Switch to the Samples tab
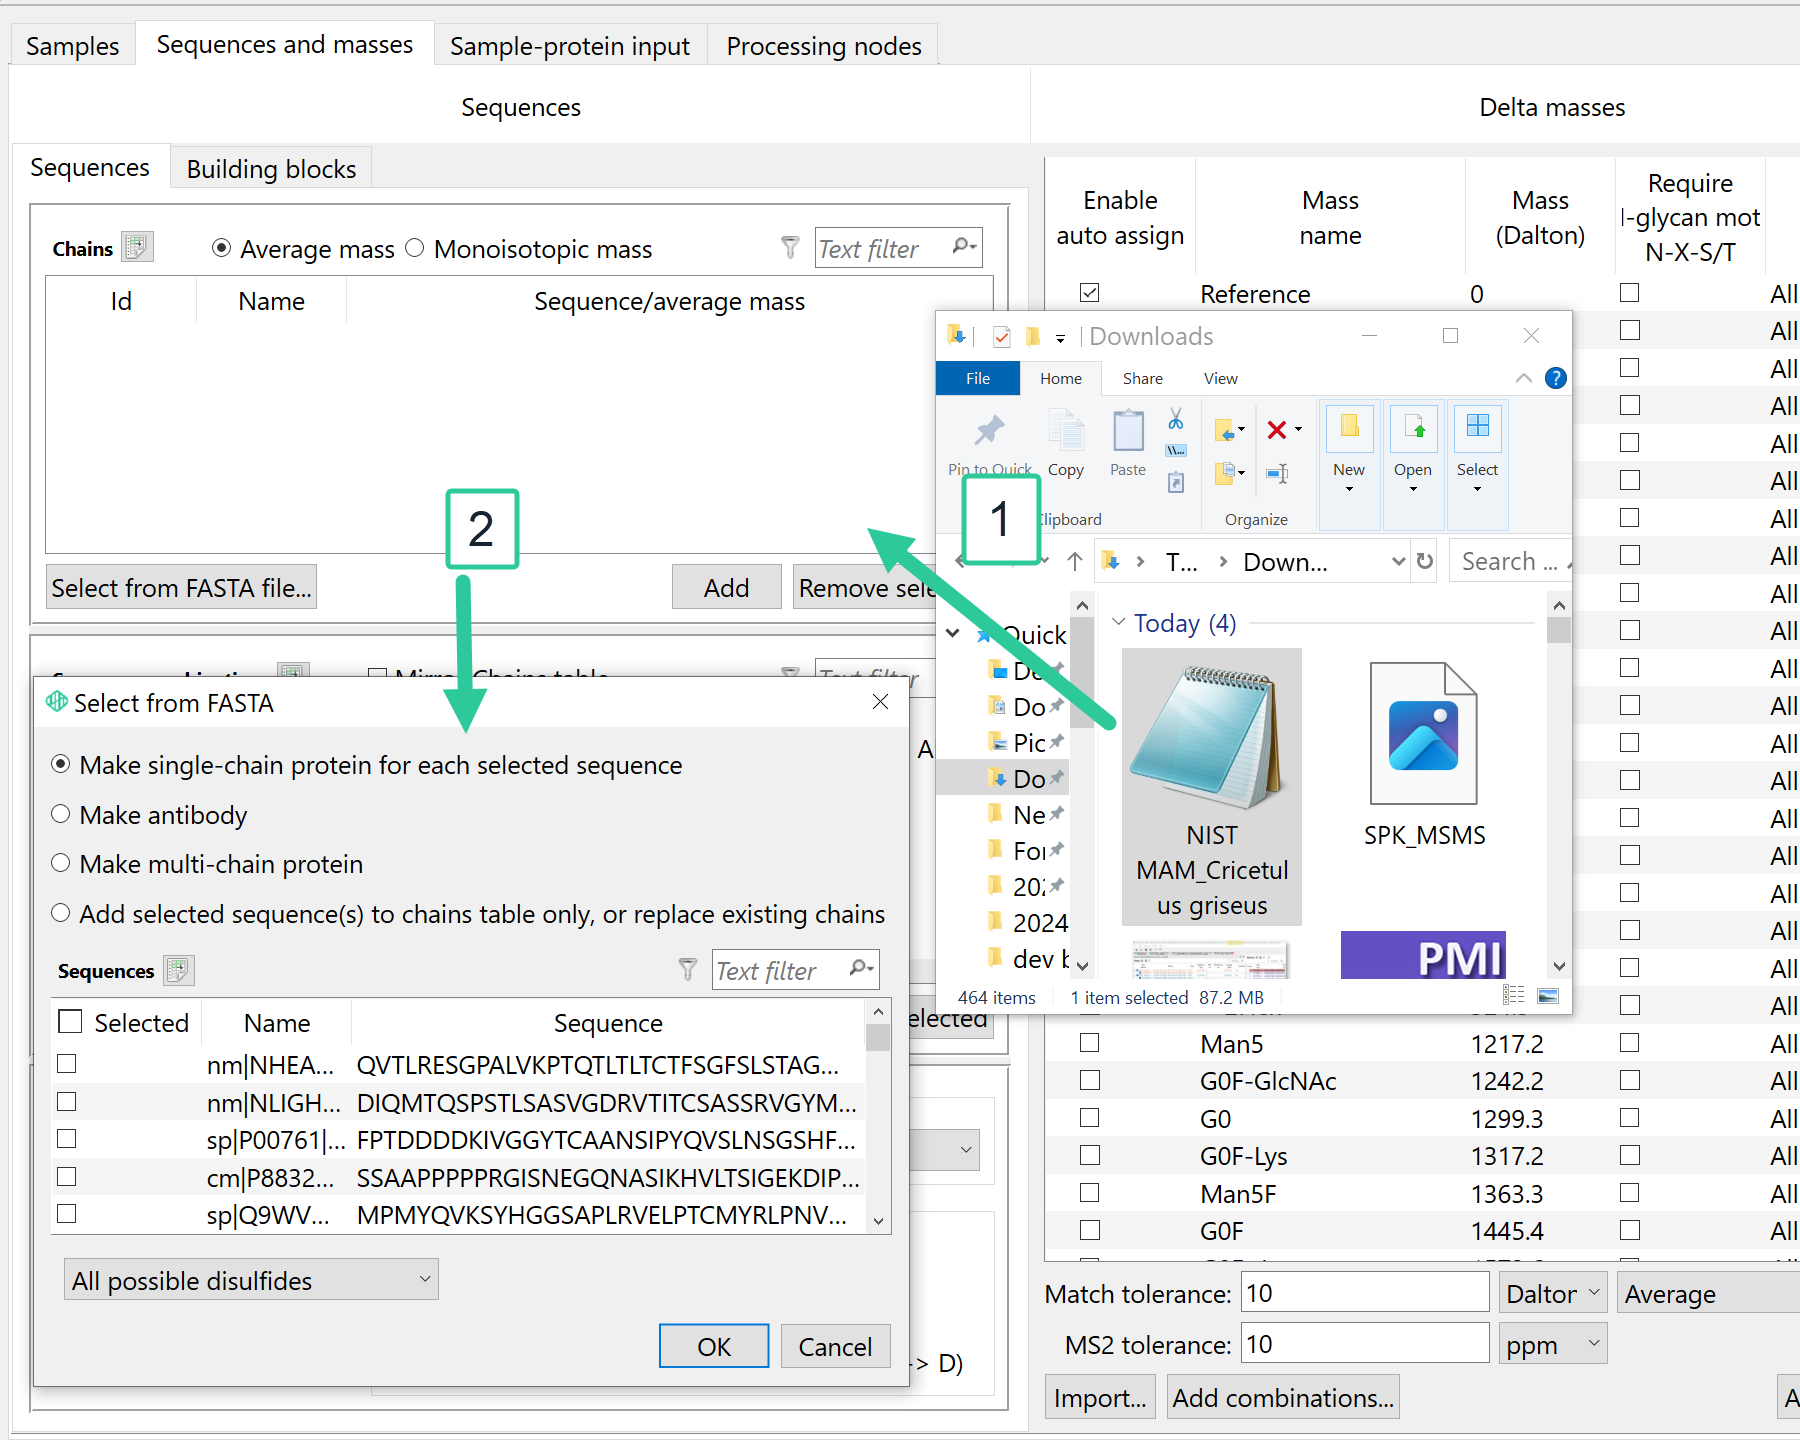 [x=72, y=46]
